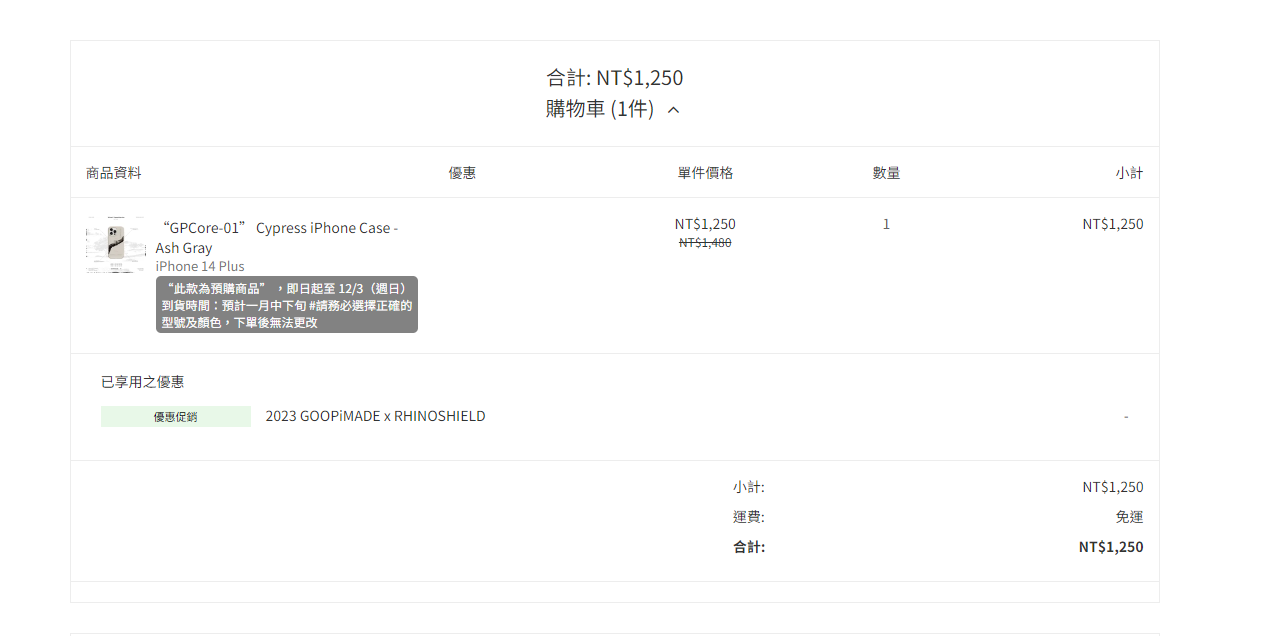Click the struck-through NT$1,480 original price
This screenshot has height=636, width=1265.
[x=705, y=243]
